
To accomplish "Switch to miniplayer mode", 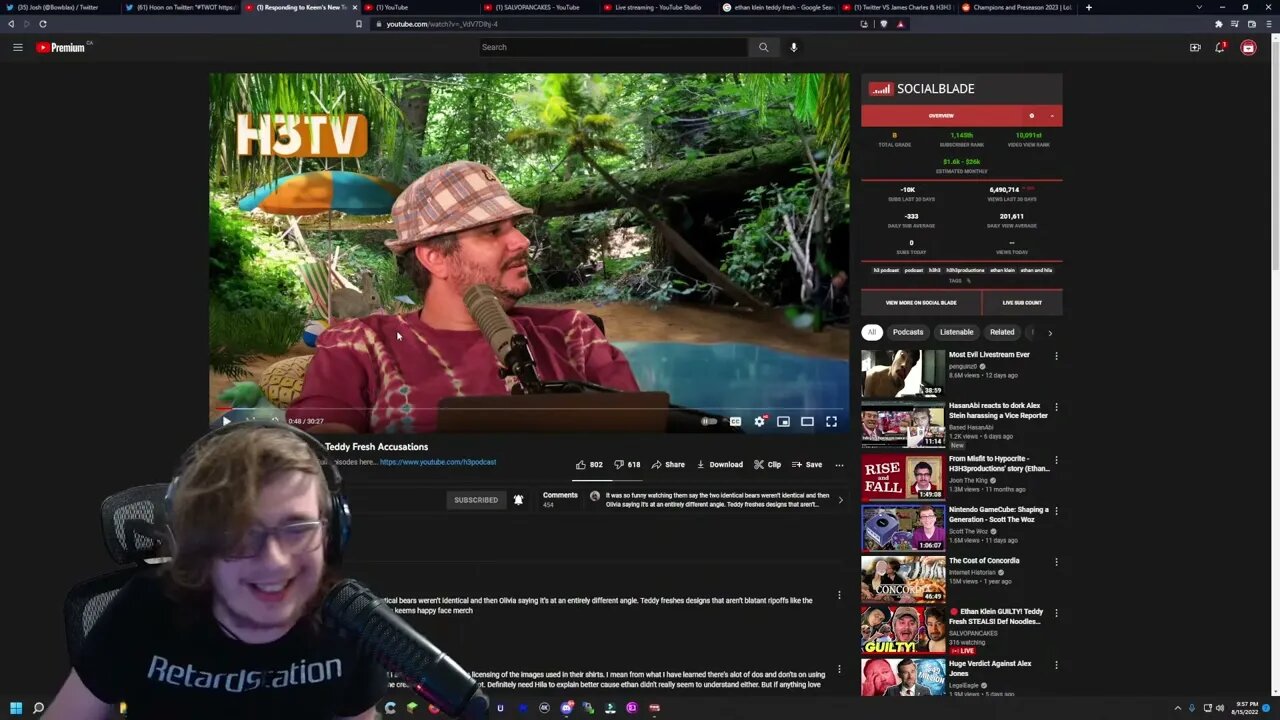I will pyautogui.click(x=783, y=421).
